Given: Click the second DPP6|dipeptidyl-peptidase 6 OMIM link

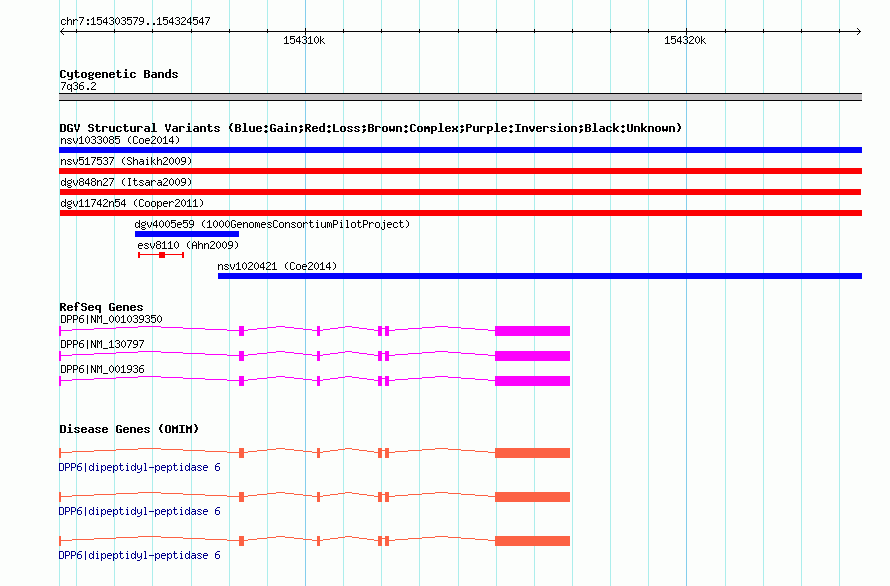Looking at the screenshot, I should point(140,512).
